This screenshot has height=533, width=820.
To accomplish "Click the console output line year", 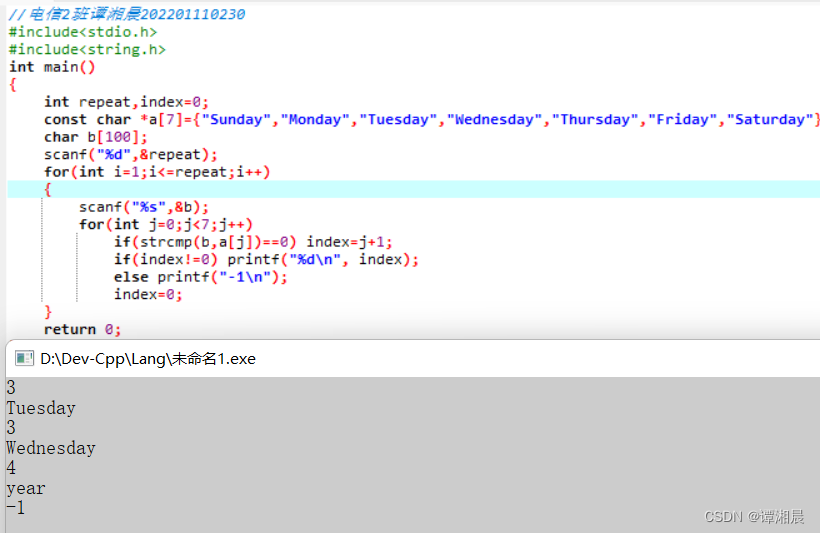I will (26, 489).
